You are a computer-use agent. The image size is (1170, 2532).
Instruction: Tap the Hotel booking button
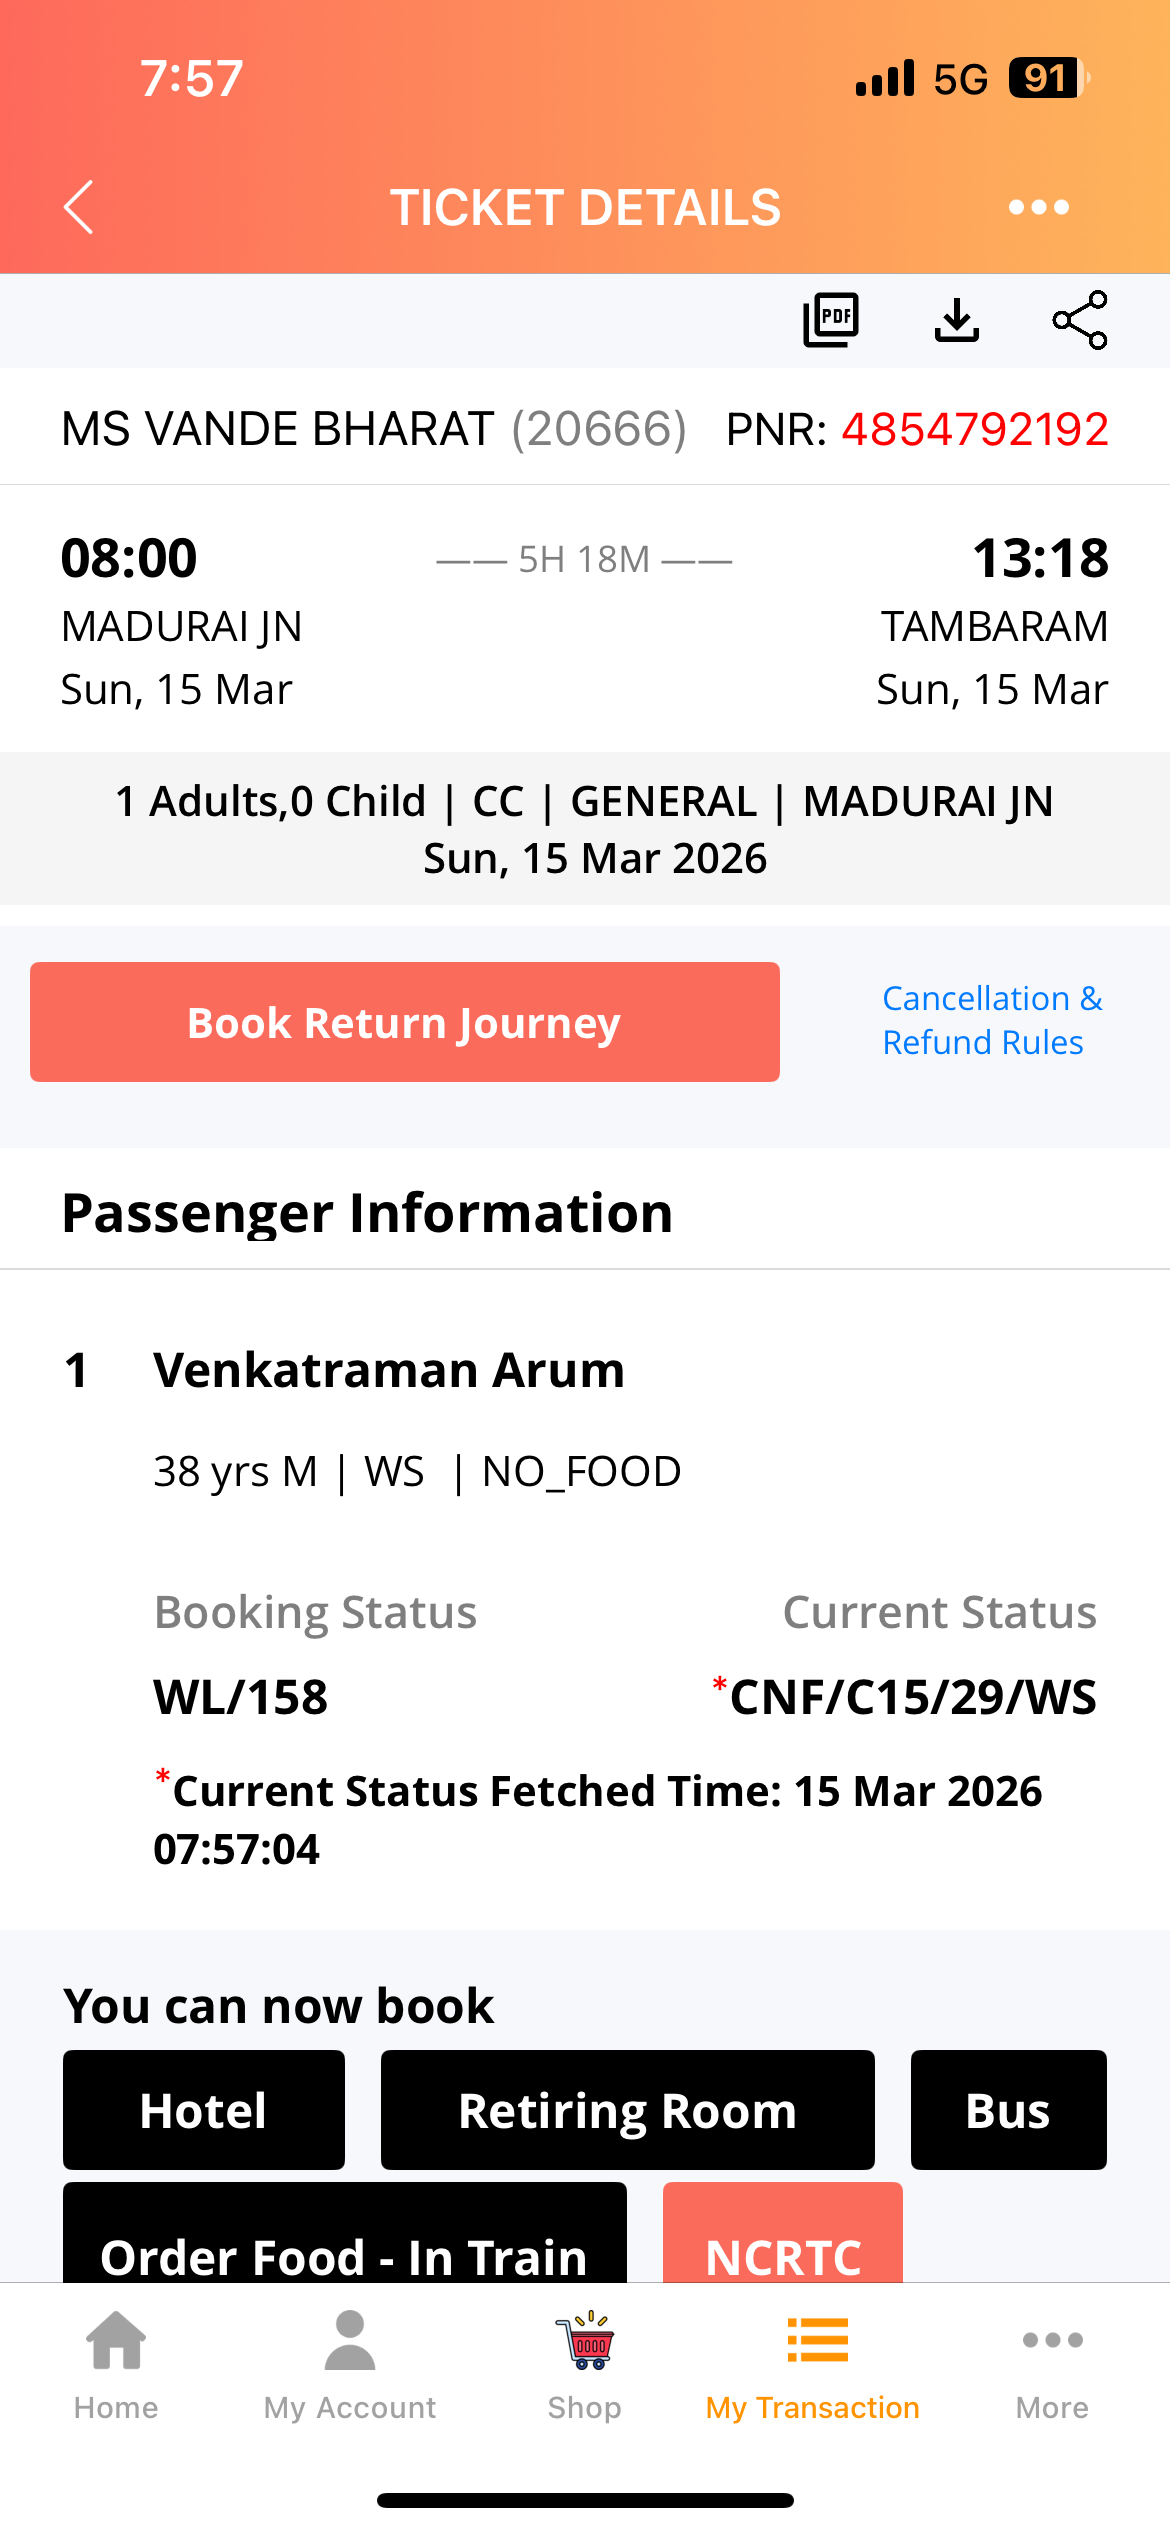(204, 2110)
